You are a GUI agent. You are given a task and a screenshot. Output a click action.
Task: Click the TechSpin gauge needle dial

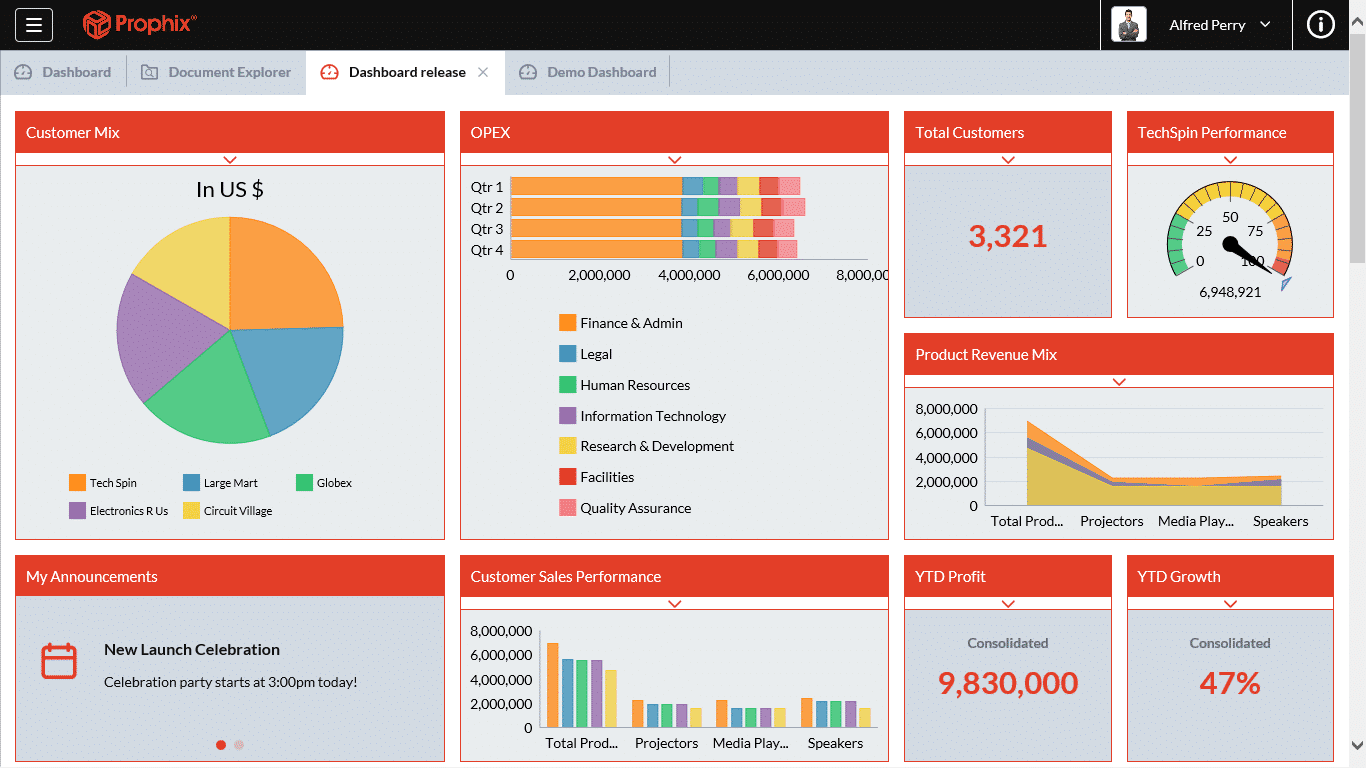1230,243
